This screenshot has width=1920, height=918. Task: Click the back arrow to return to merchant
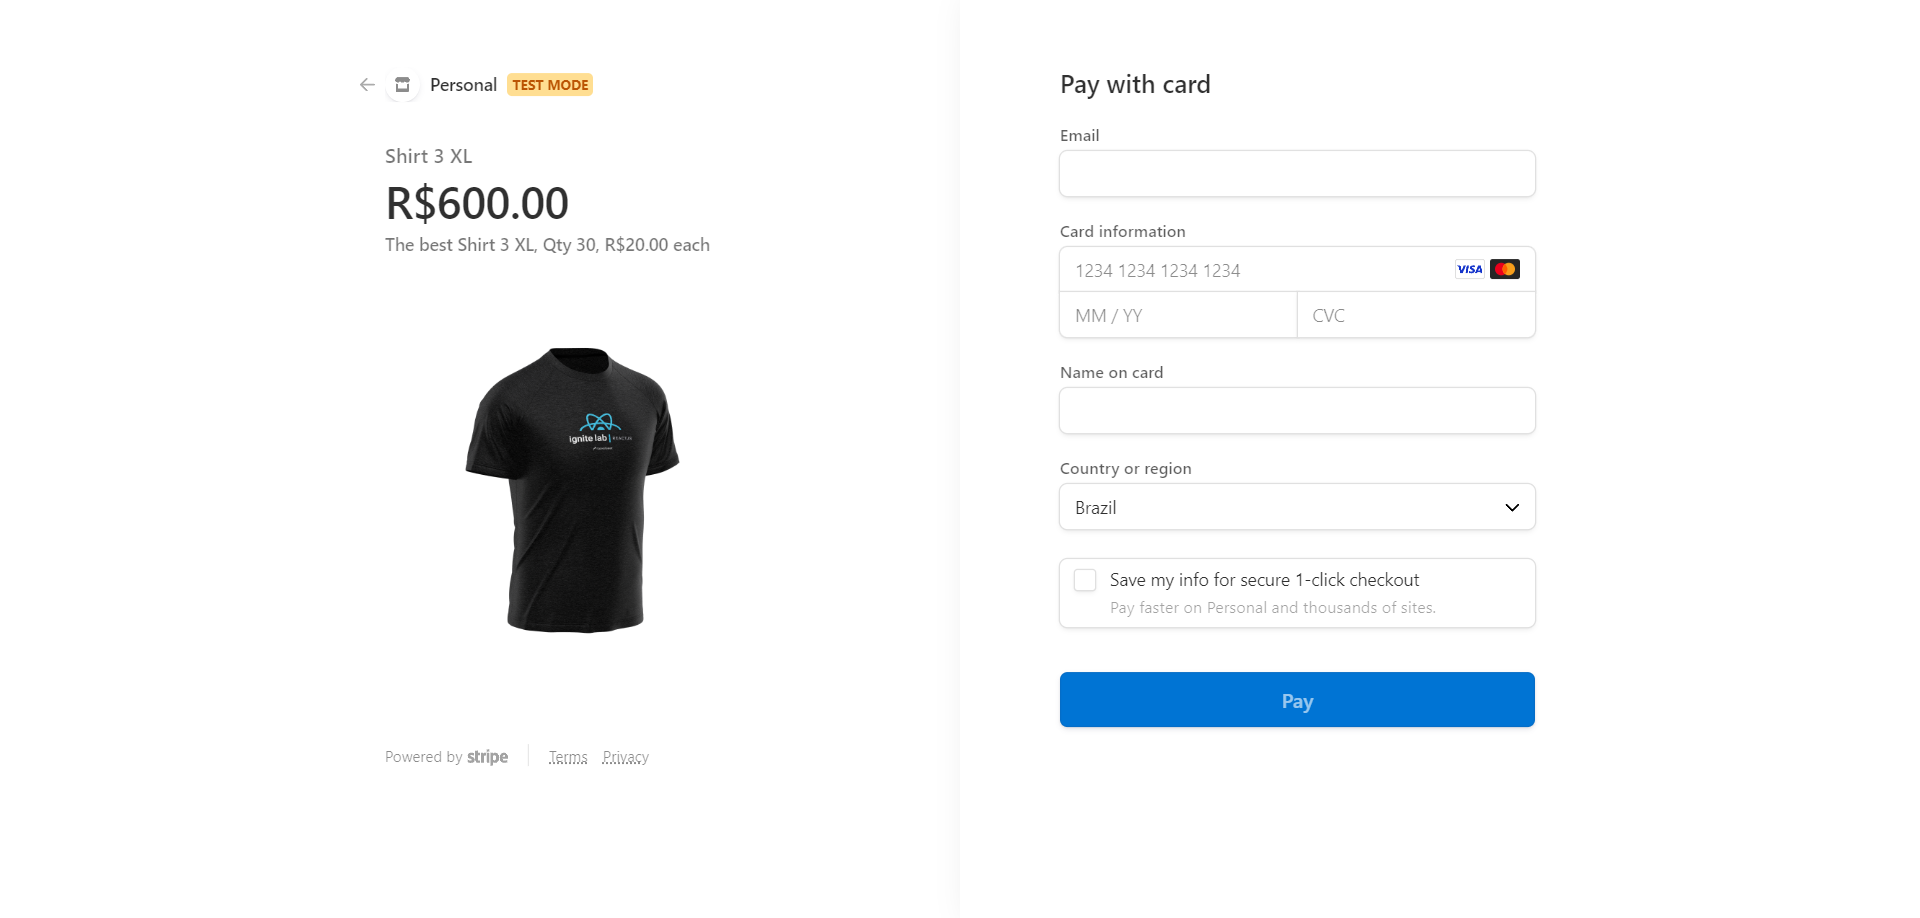coord(366,85)
